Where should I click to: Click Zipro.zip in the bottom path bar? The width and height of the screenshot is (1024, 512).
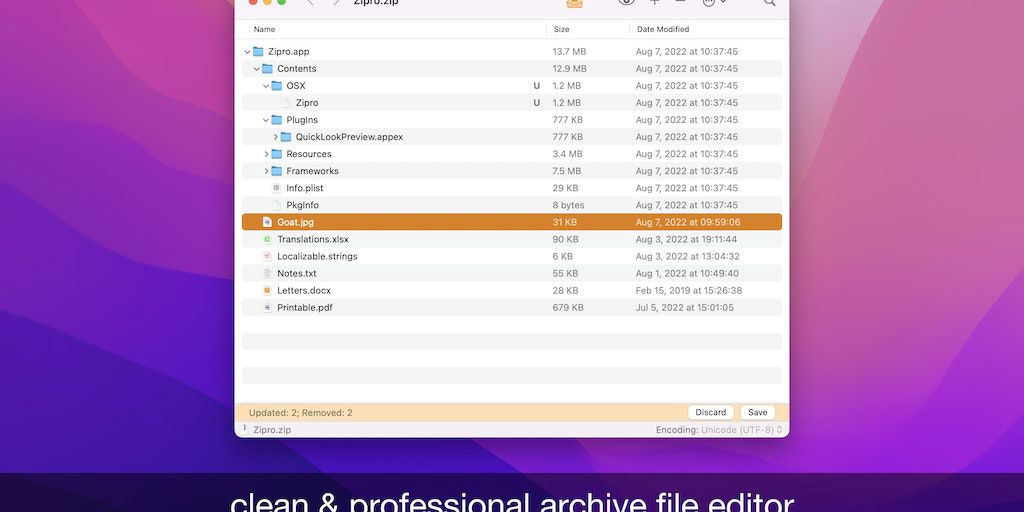point(272,430)
